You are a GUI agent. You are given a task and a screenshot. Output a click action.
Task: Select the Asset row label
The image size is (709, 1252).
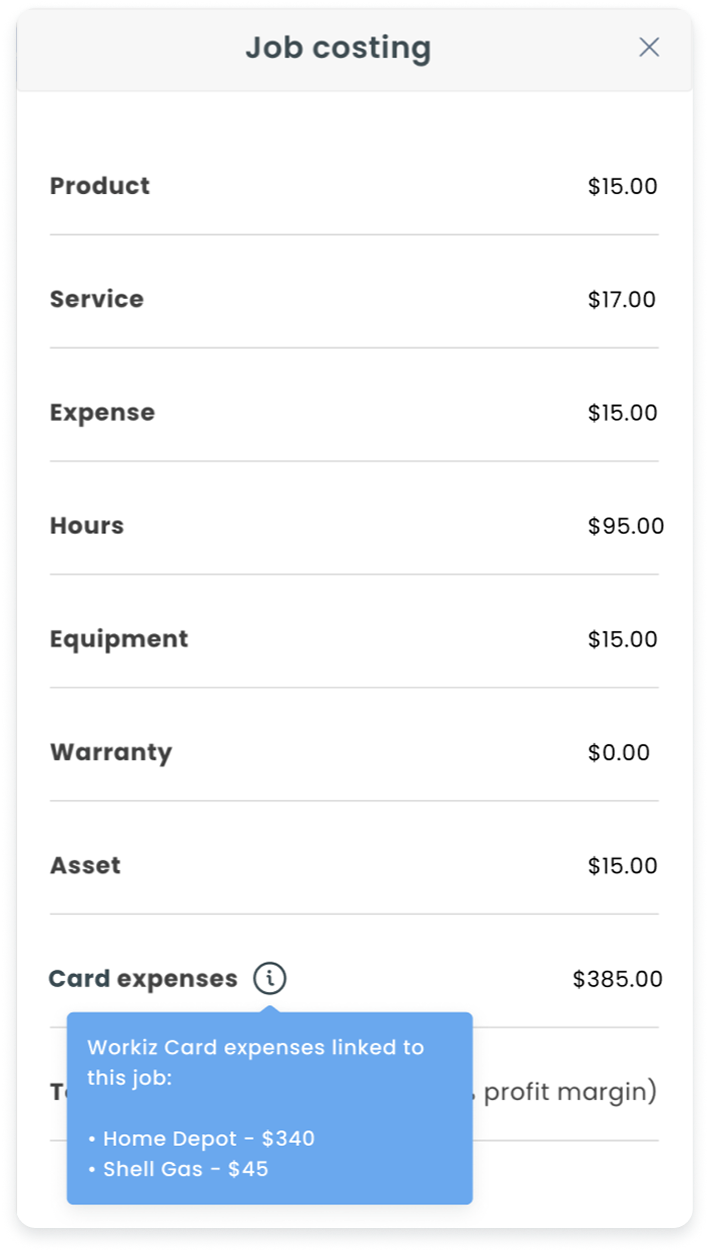[x=85, y=865]
